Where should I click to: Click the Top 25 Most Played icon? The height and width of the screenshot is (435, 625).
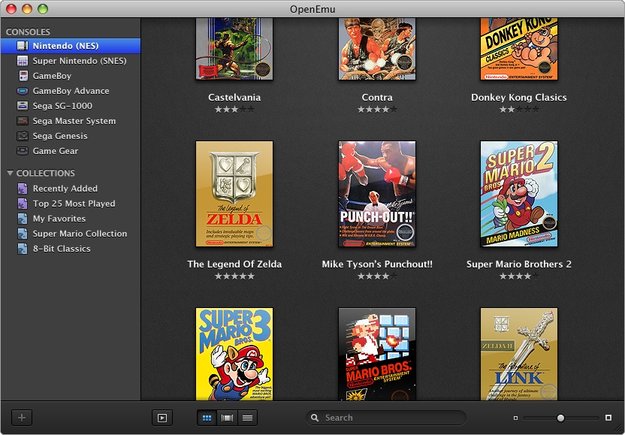pyautogui.click(x=23, y=203)
